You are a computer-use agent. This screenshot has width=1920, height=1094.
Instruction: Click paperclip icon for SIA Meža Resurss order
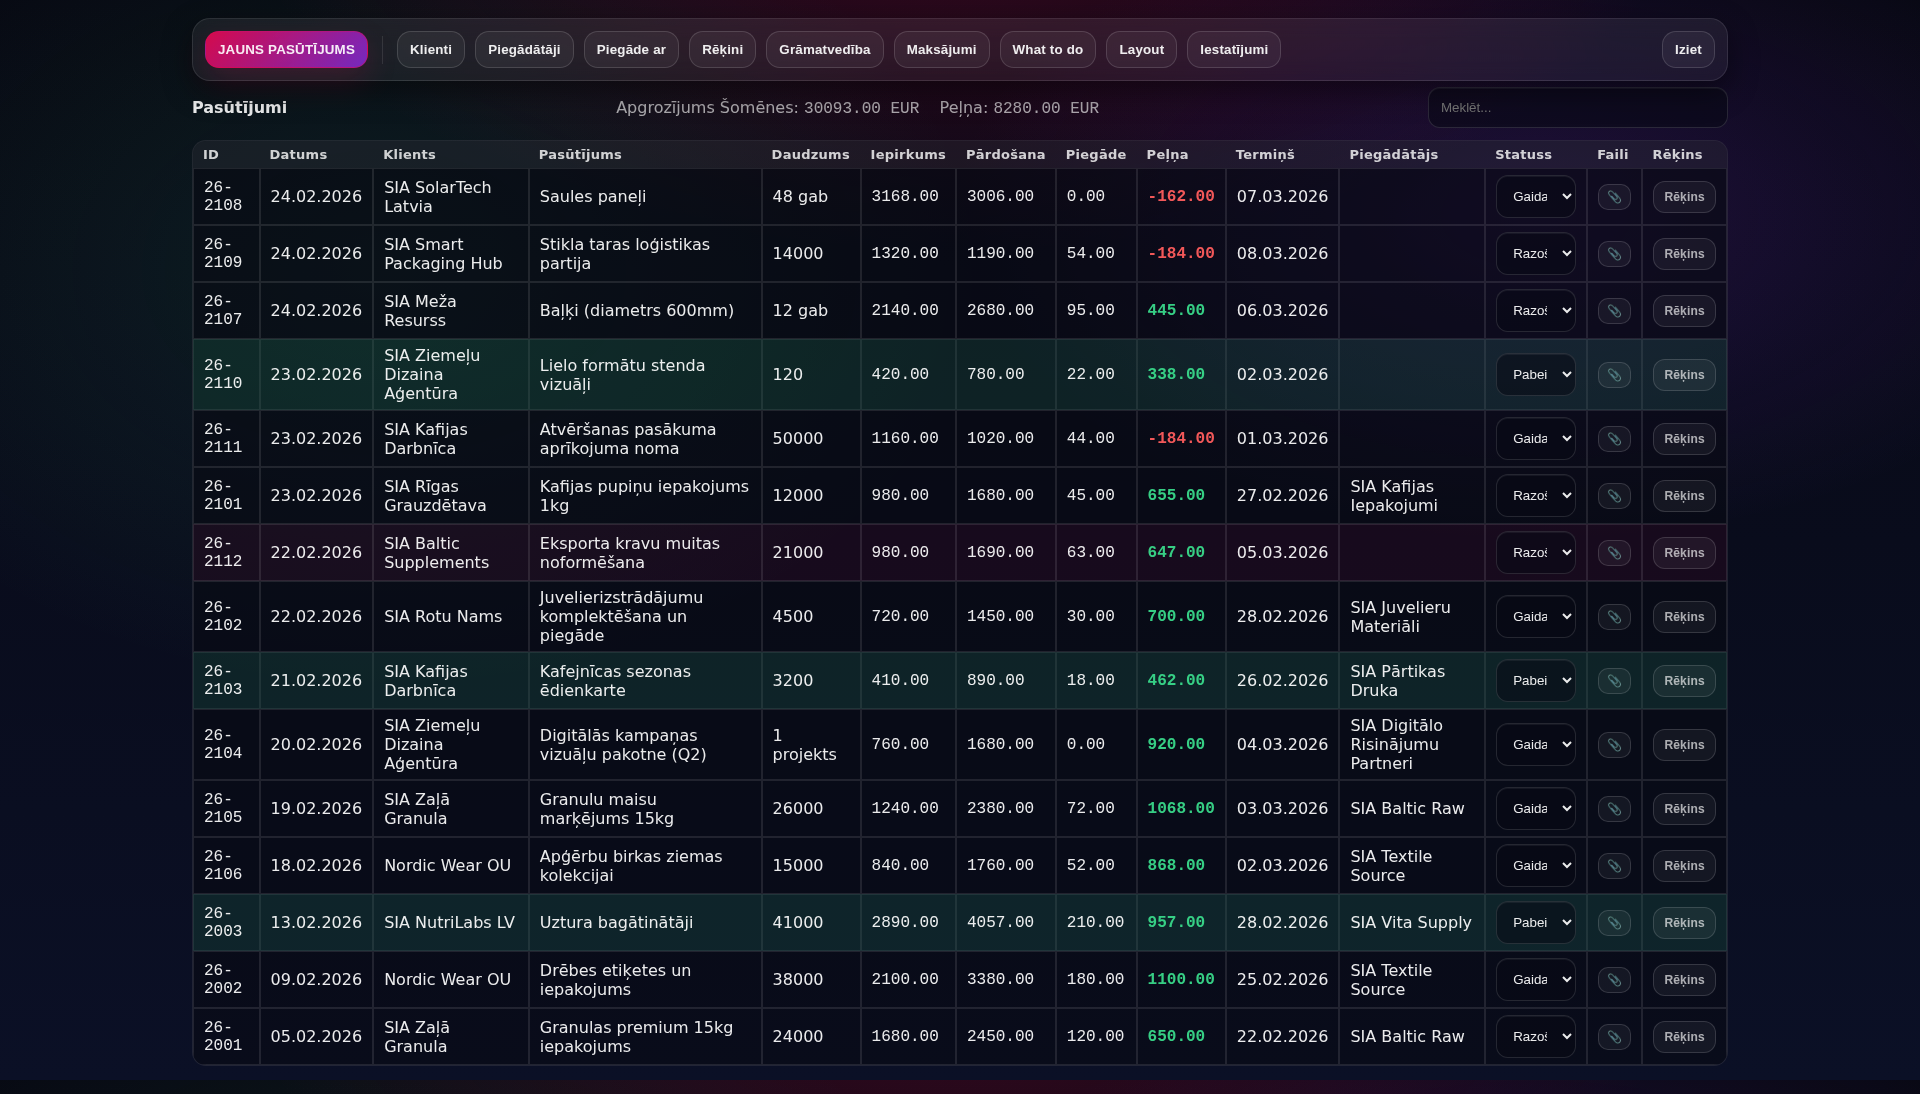click(1614, 311)
